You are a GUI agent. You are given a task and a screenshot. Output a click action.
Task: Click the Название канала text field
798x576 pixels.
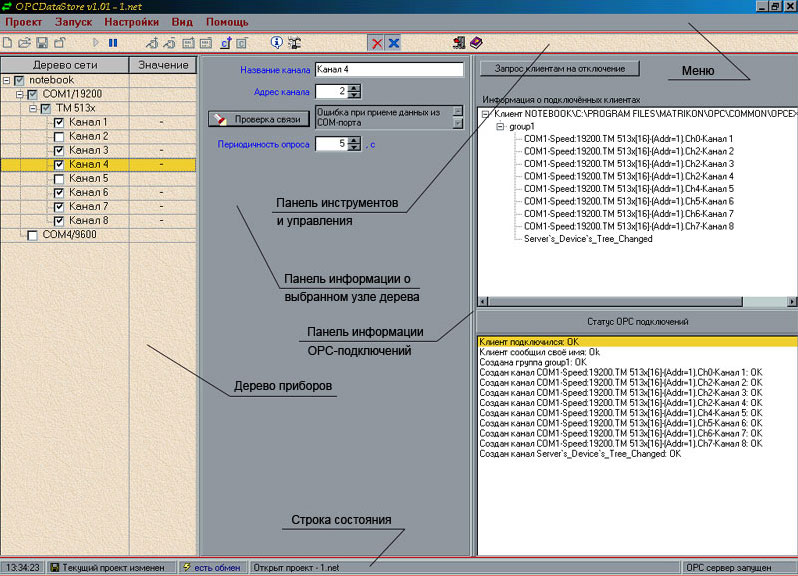coord(389,70)
